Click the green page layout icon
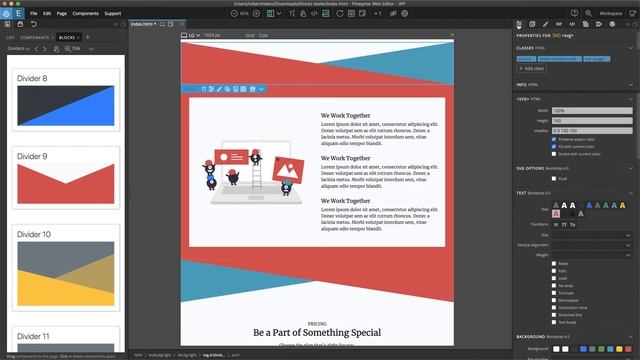 tap(270, 13)
